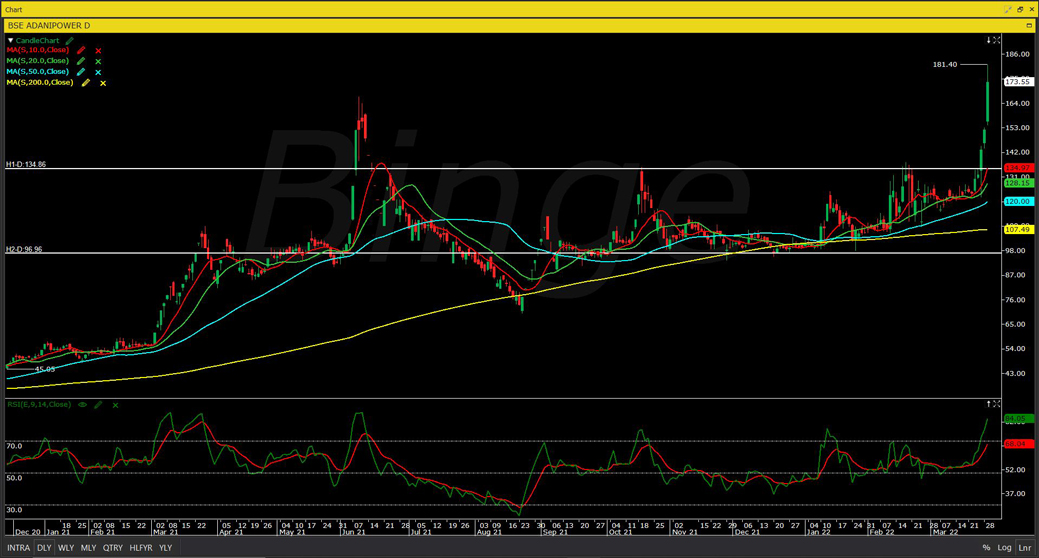Edit the MA(S,50.0,Close) indicator
Viewport: 1039px width, 558px height.
point(81,72)
